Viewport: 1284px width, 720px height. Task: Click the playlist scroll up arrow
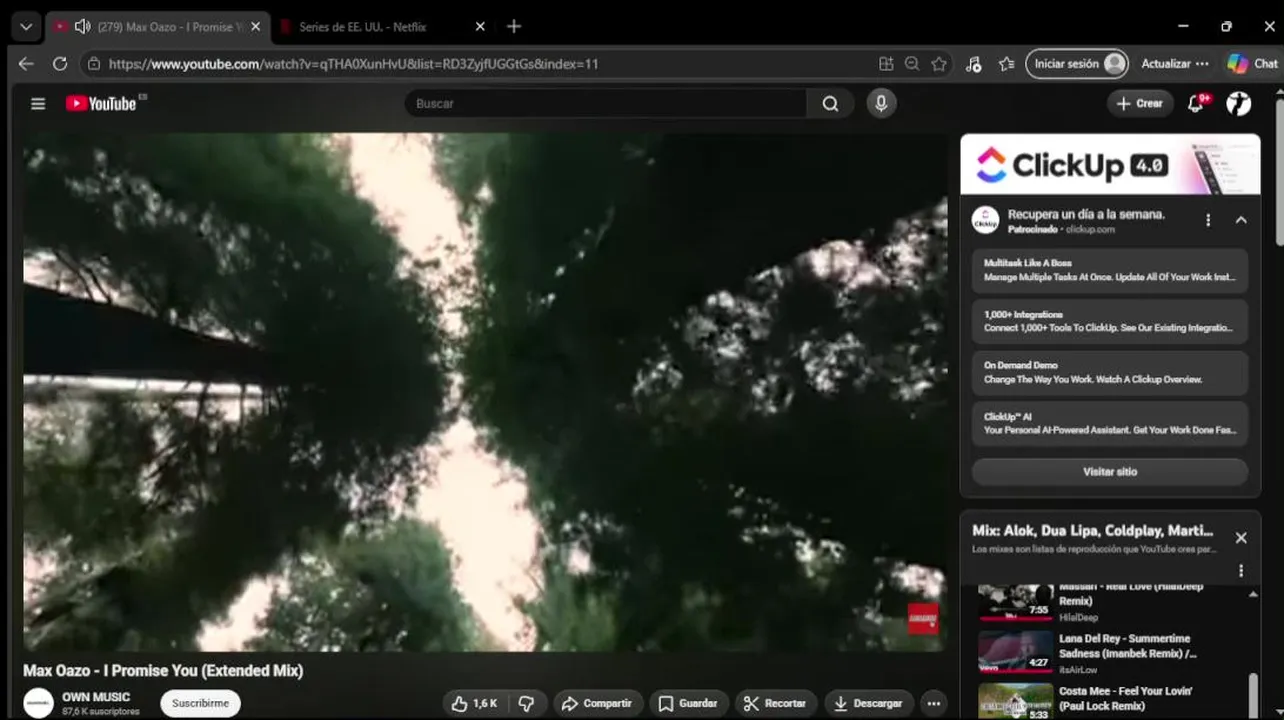click(x=1253, y=594)
